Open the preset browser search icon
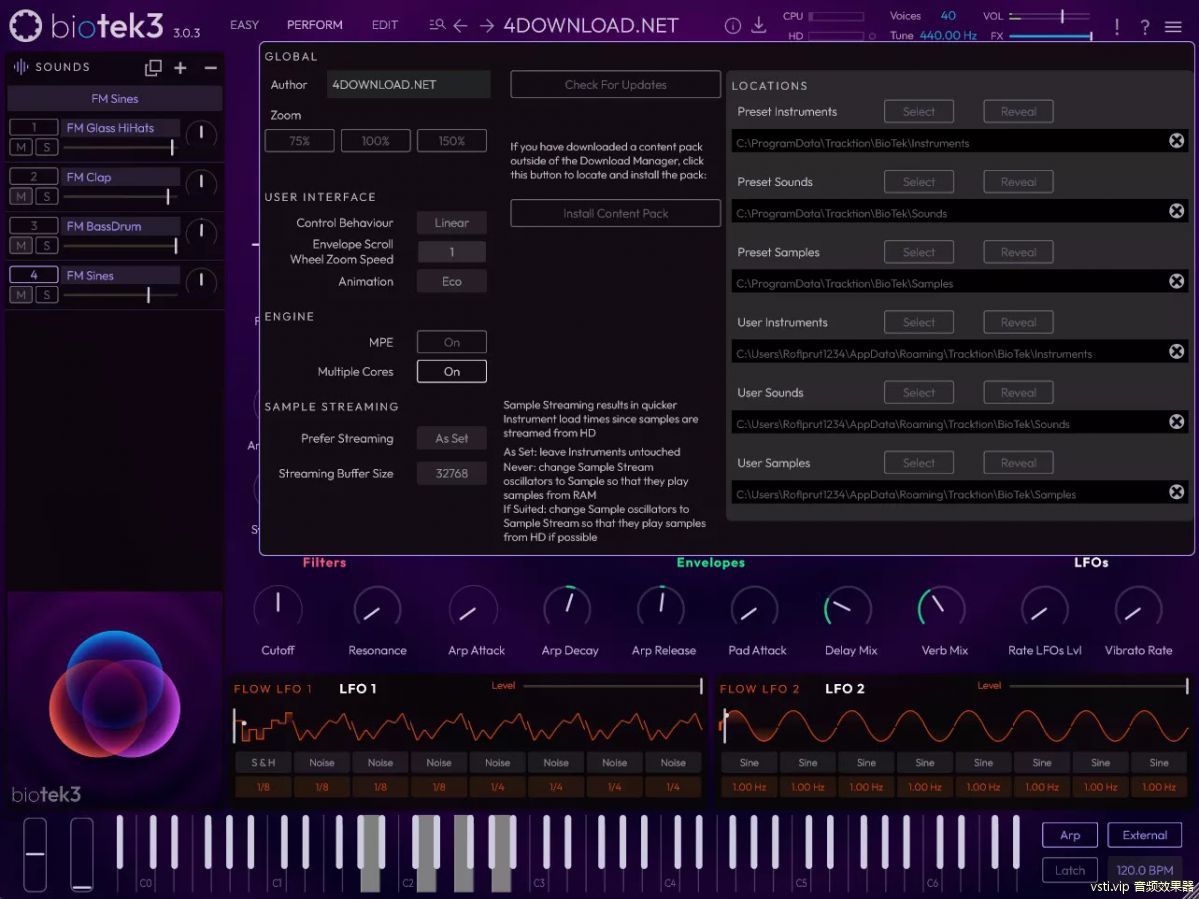This screenshot has width=1199, height=899. pos(437,25)
